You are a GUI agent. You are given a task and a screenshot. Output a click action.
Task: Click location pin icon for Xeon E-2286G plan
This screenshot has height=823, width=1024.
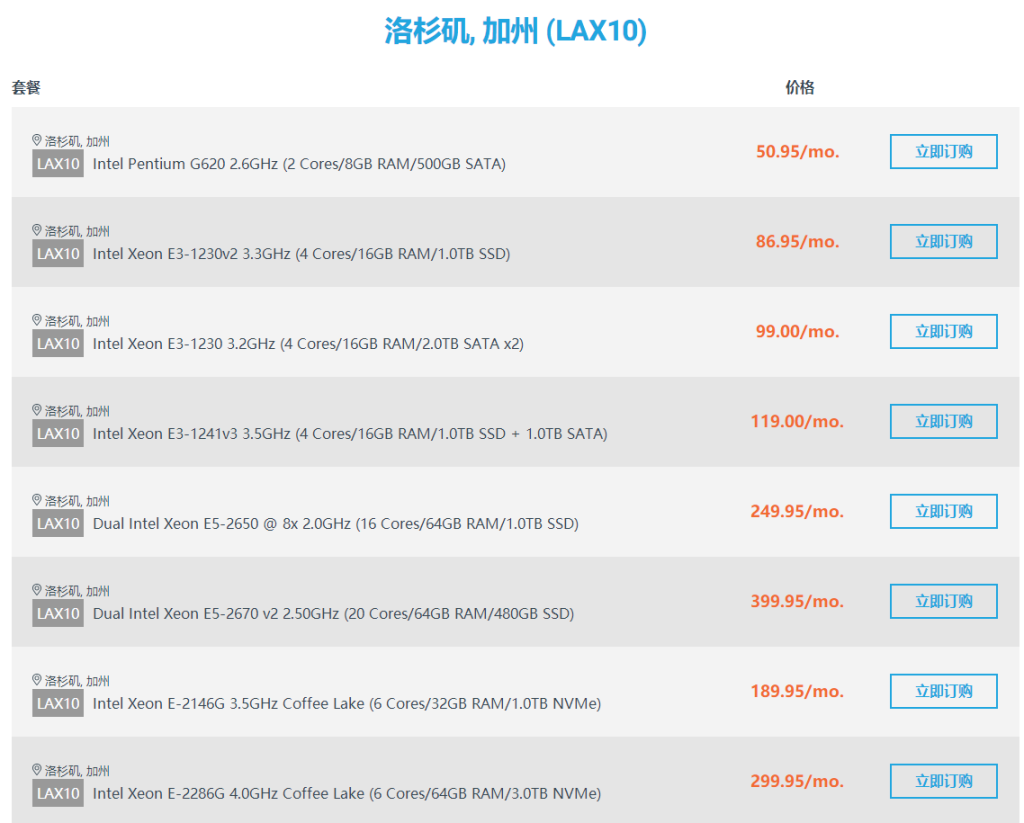click(x=37, y=771)
